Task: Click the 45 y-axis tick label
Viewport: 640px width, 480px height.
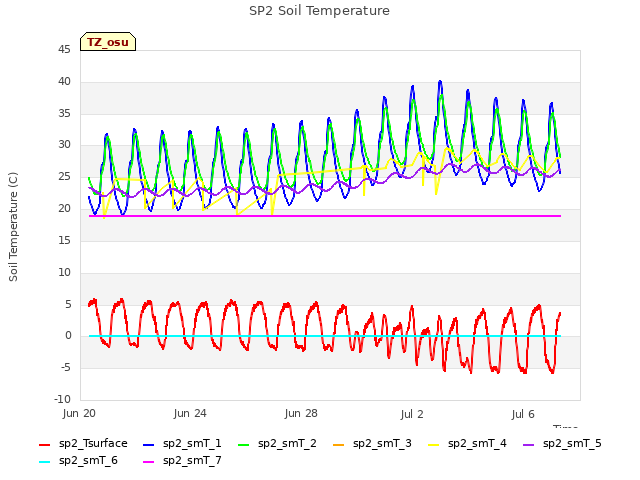Action: [64, 50]
